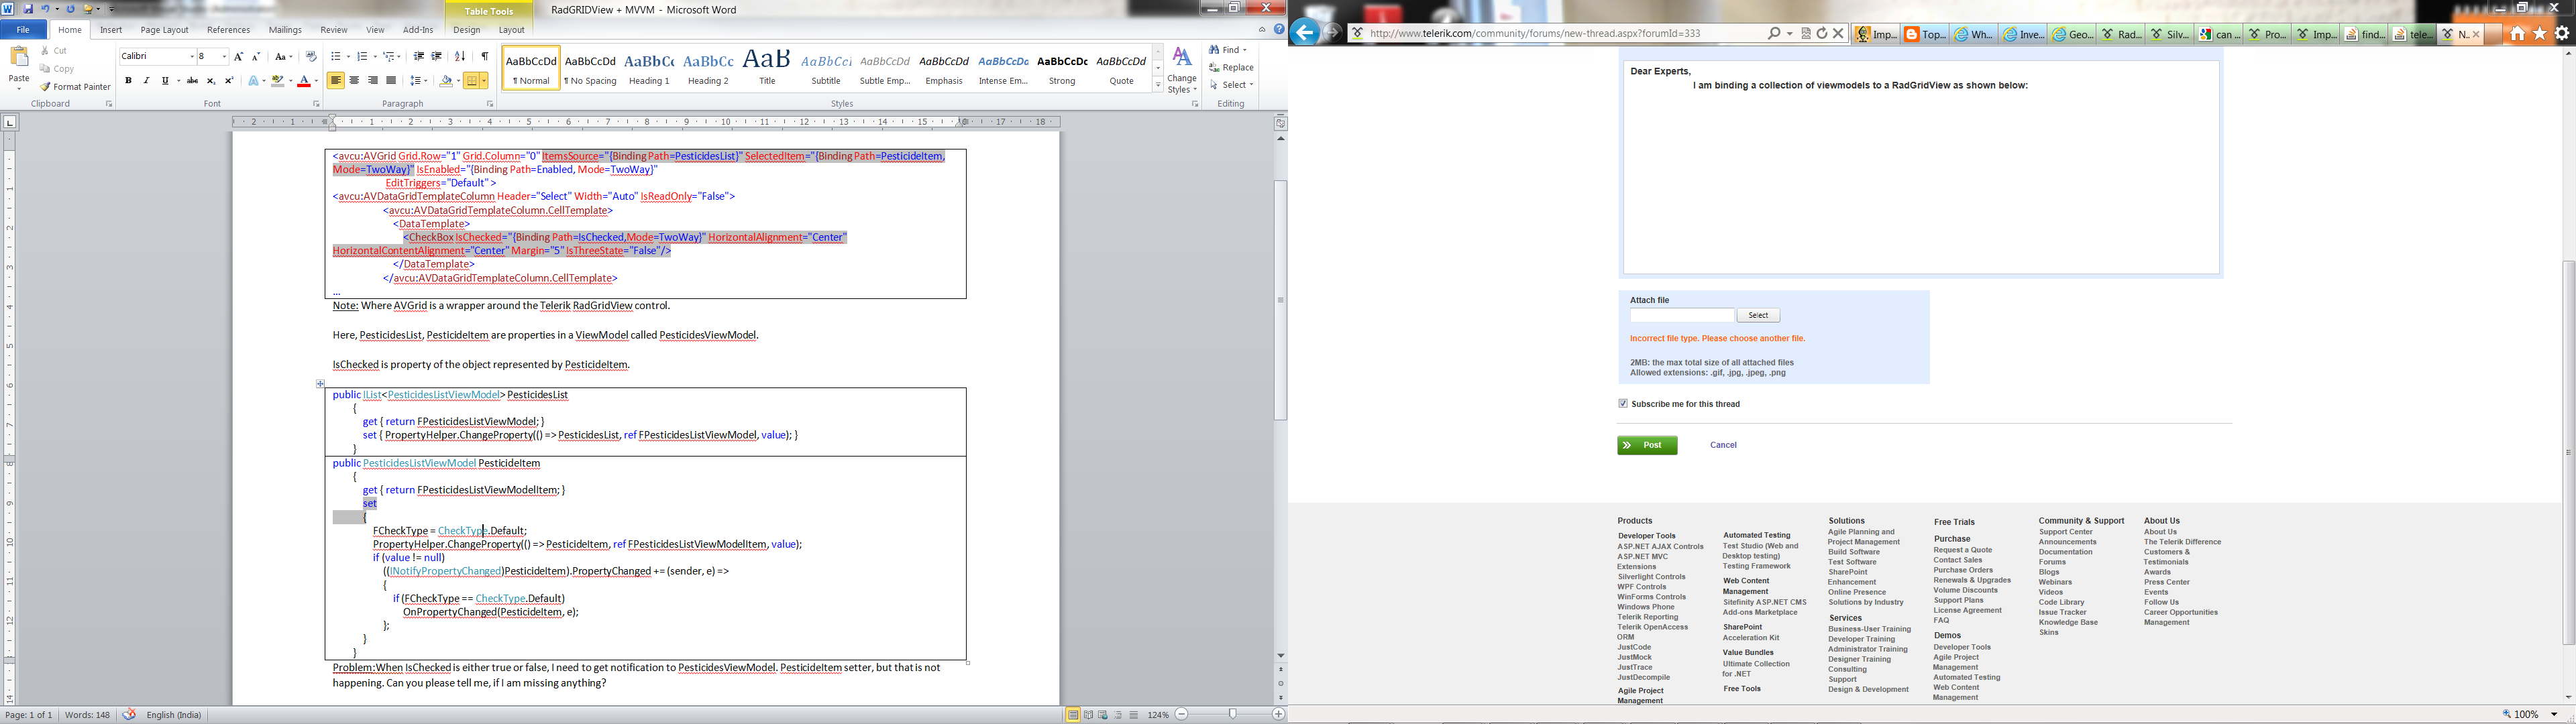Click the browser back arrow button
The image size is (2576, 724).
1304,33
